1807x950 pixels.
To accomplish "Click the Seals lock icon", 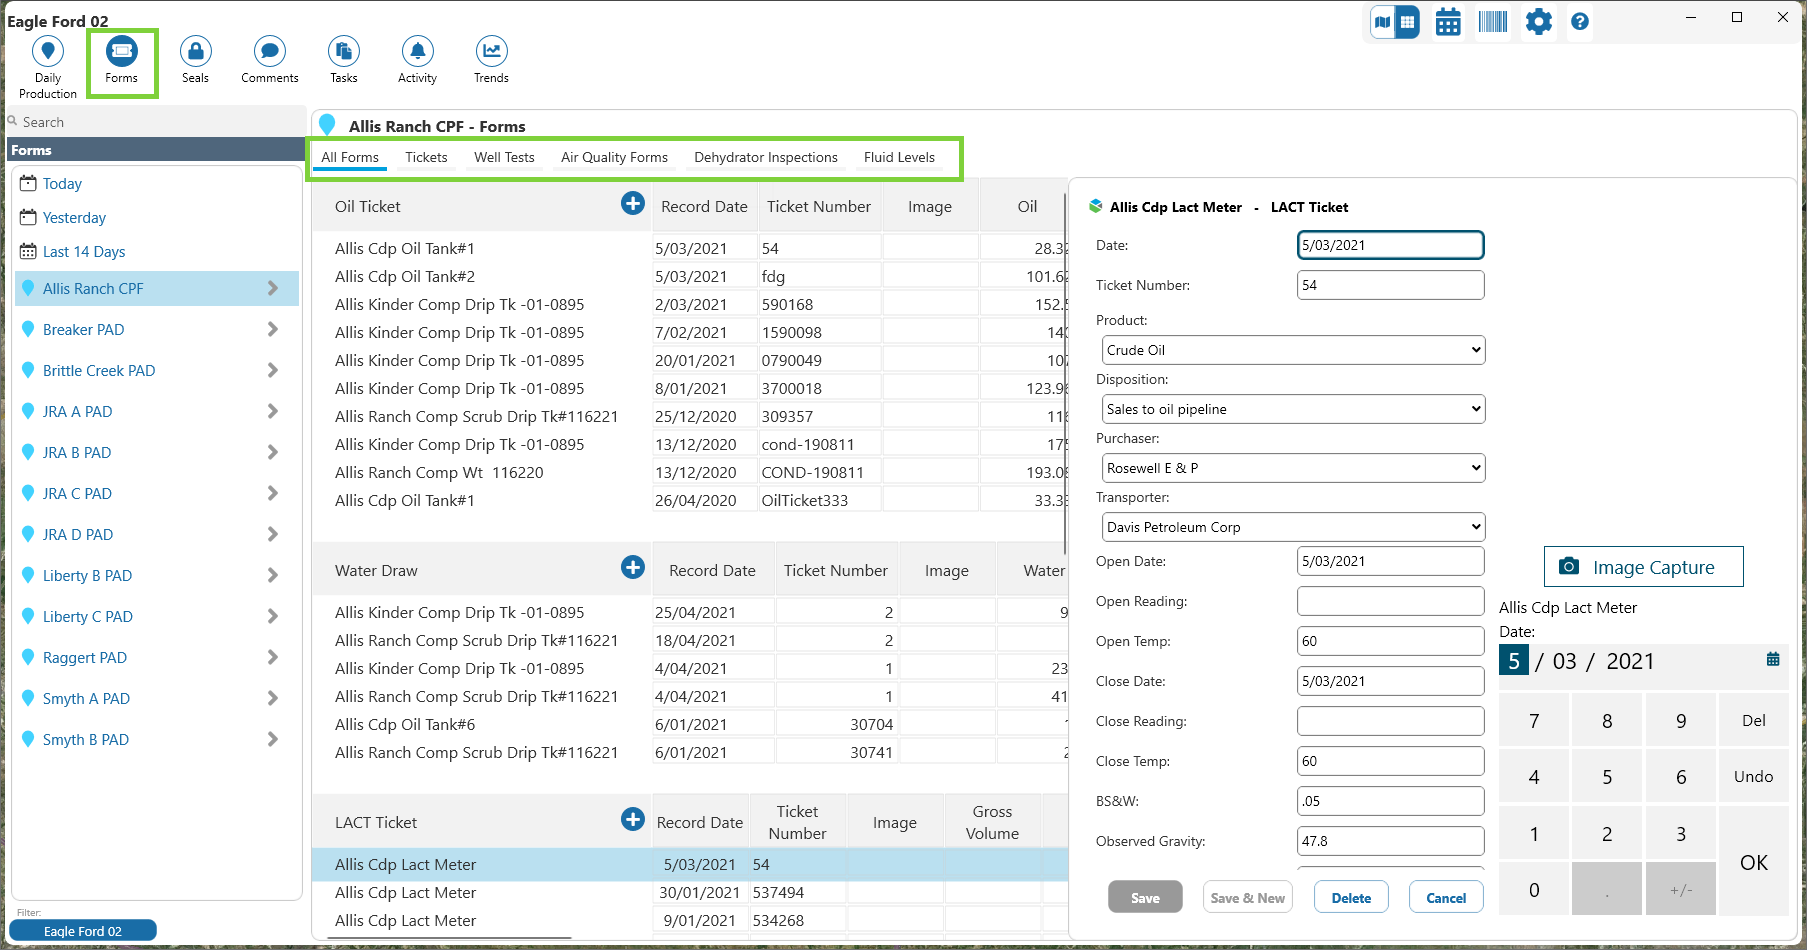I will pyautogui.click(x=195, y=52).
